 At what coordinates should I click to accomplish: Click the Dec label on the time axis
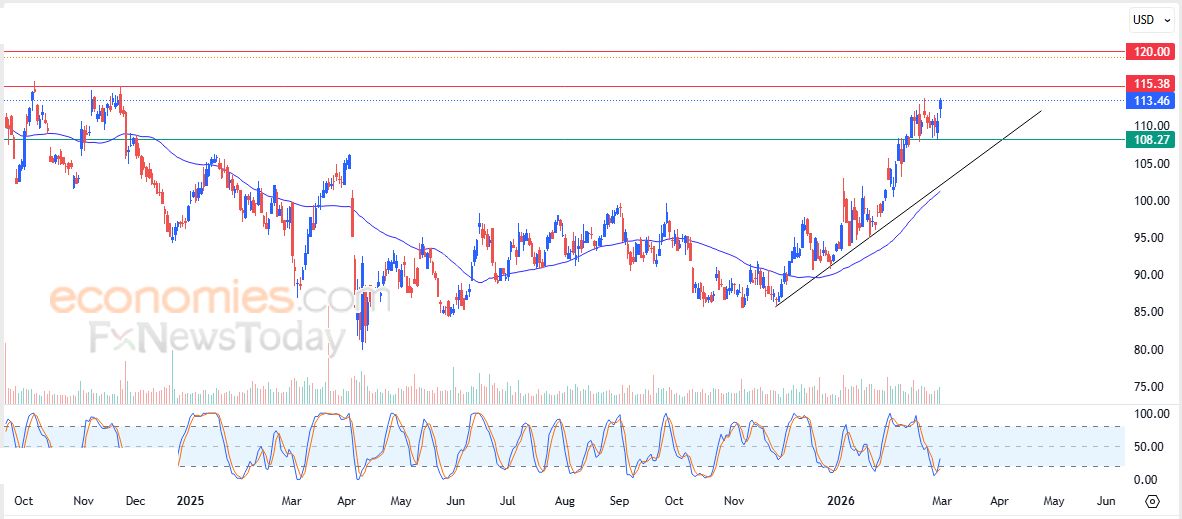coord(136,501)
